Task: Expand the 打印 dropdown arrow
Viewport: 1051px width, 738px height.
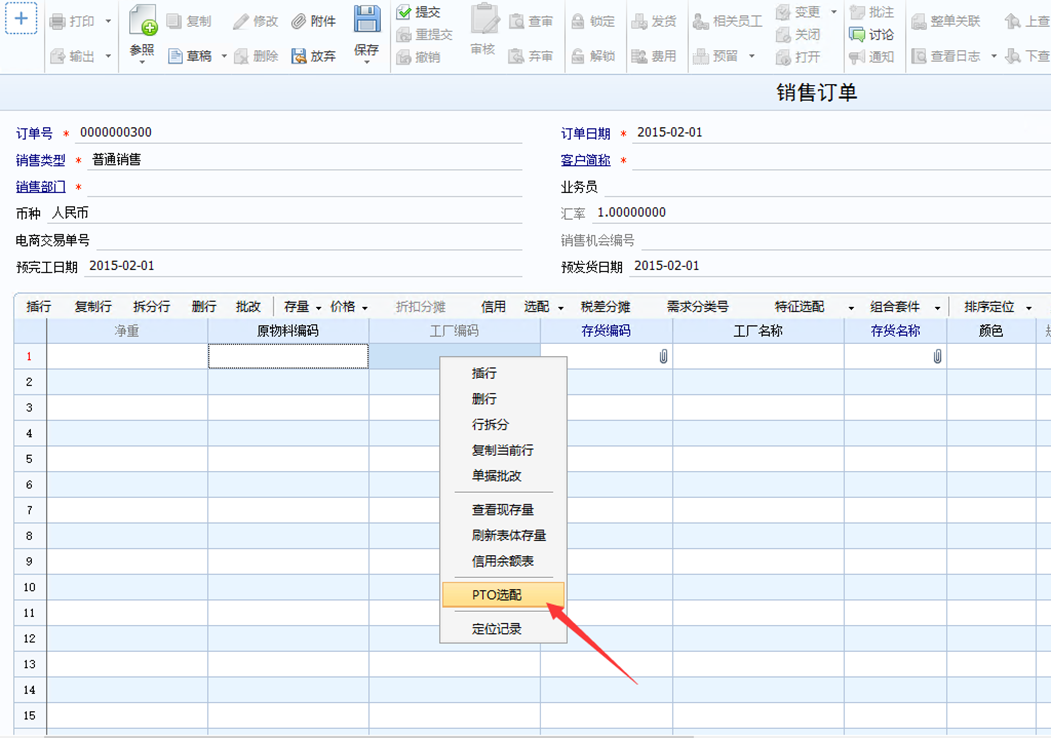Action: click(107, 21)
